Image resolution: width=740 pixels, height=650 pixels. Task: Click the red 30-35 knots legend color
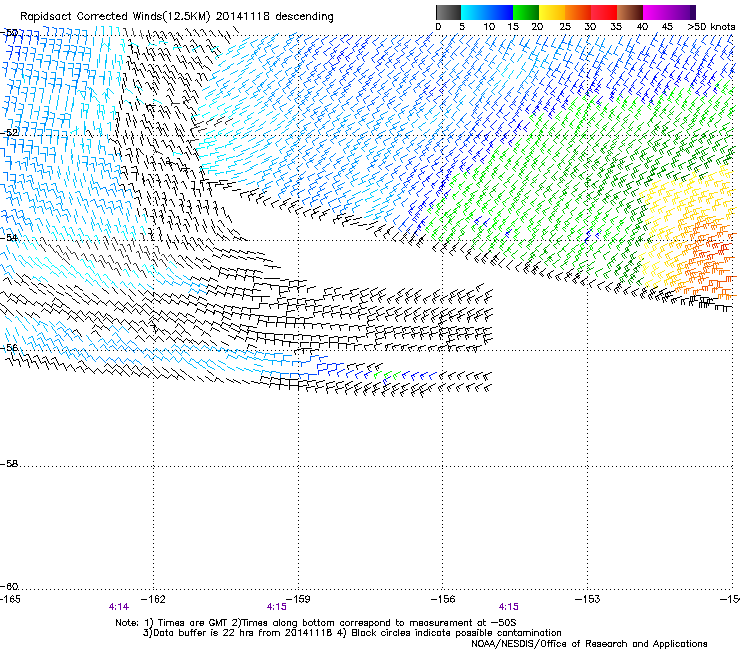604,12
